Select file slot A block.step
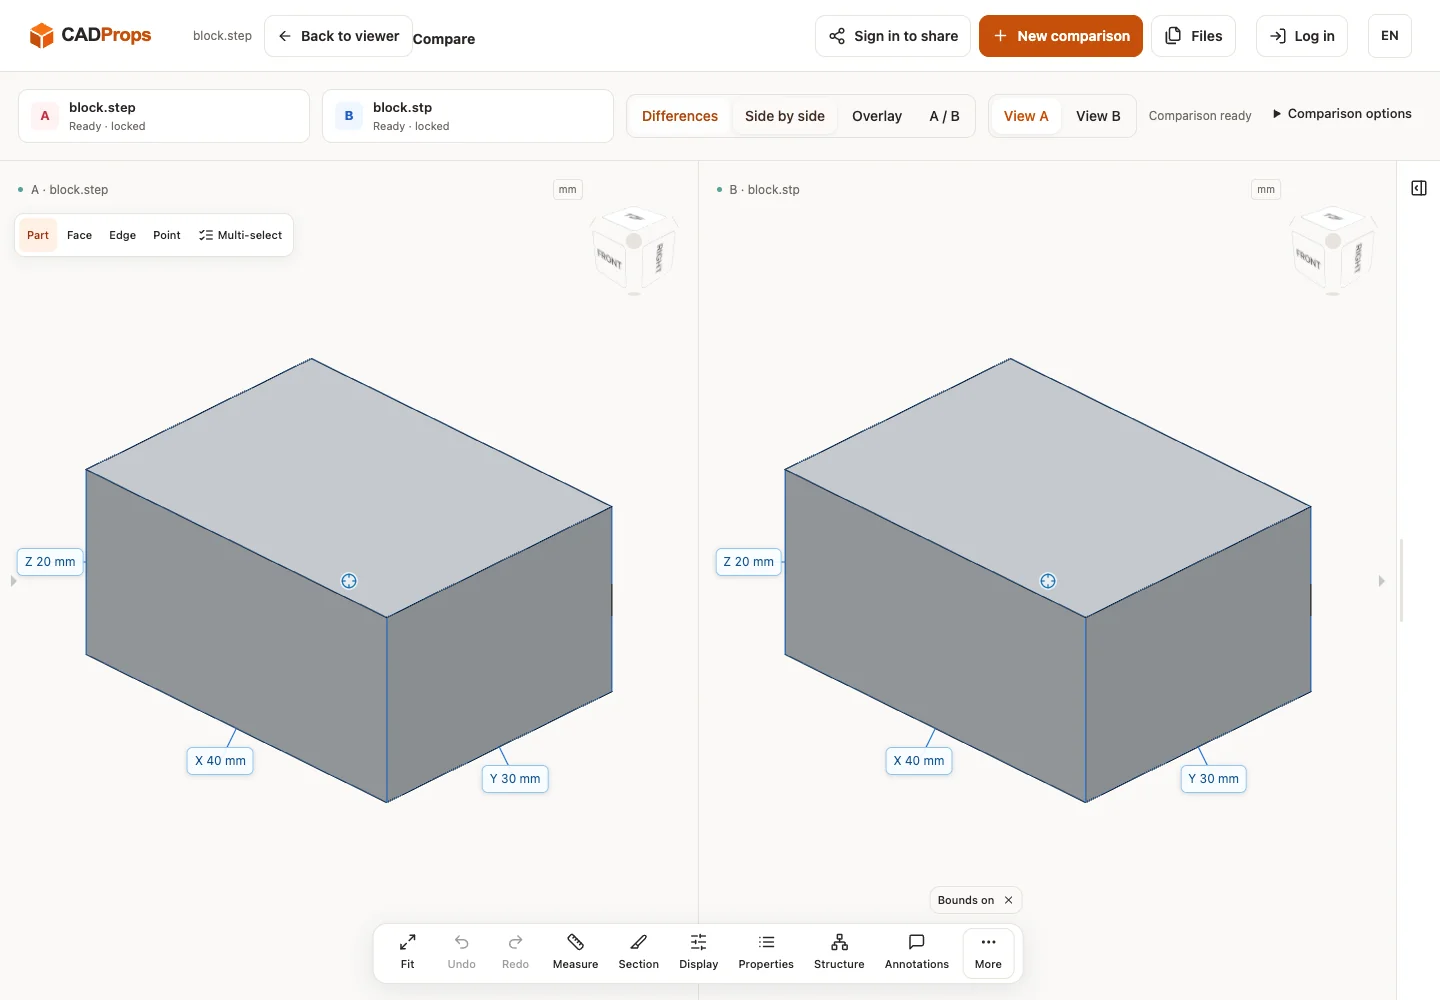Image resolution: width=1440 pixels, height=1000 pixels. click(164, 116)
